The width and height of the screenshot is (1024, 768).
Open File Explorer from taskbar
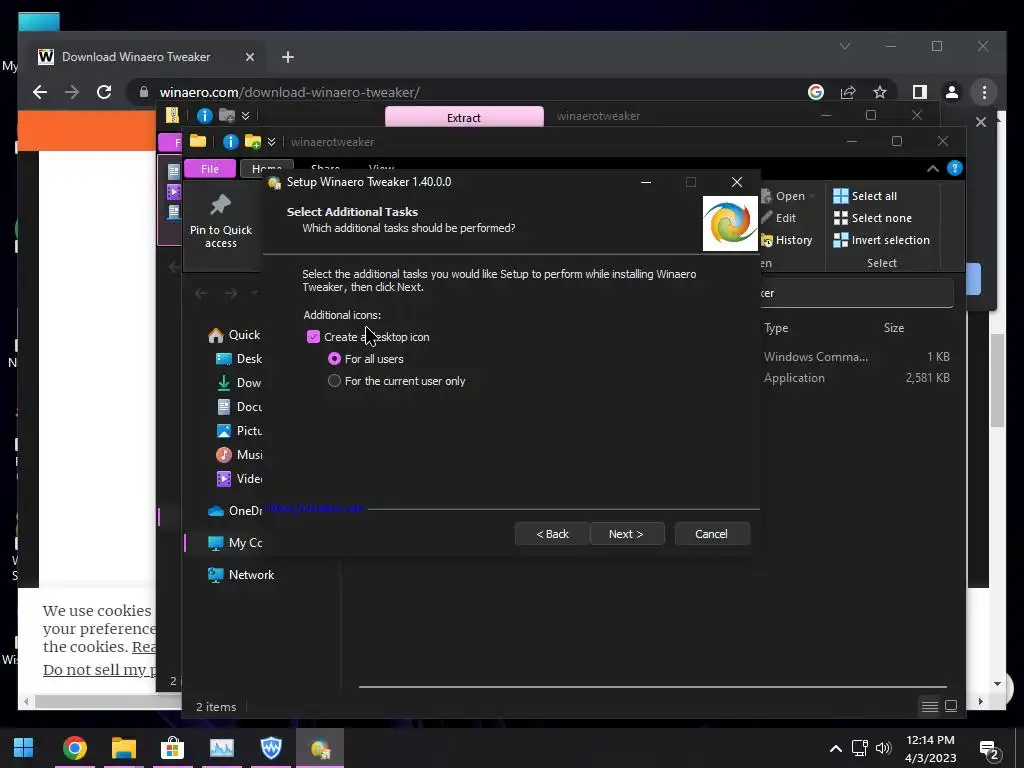(x=123, y=748)
